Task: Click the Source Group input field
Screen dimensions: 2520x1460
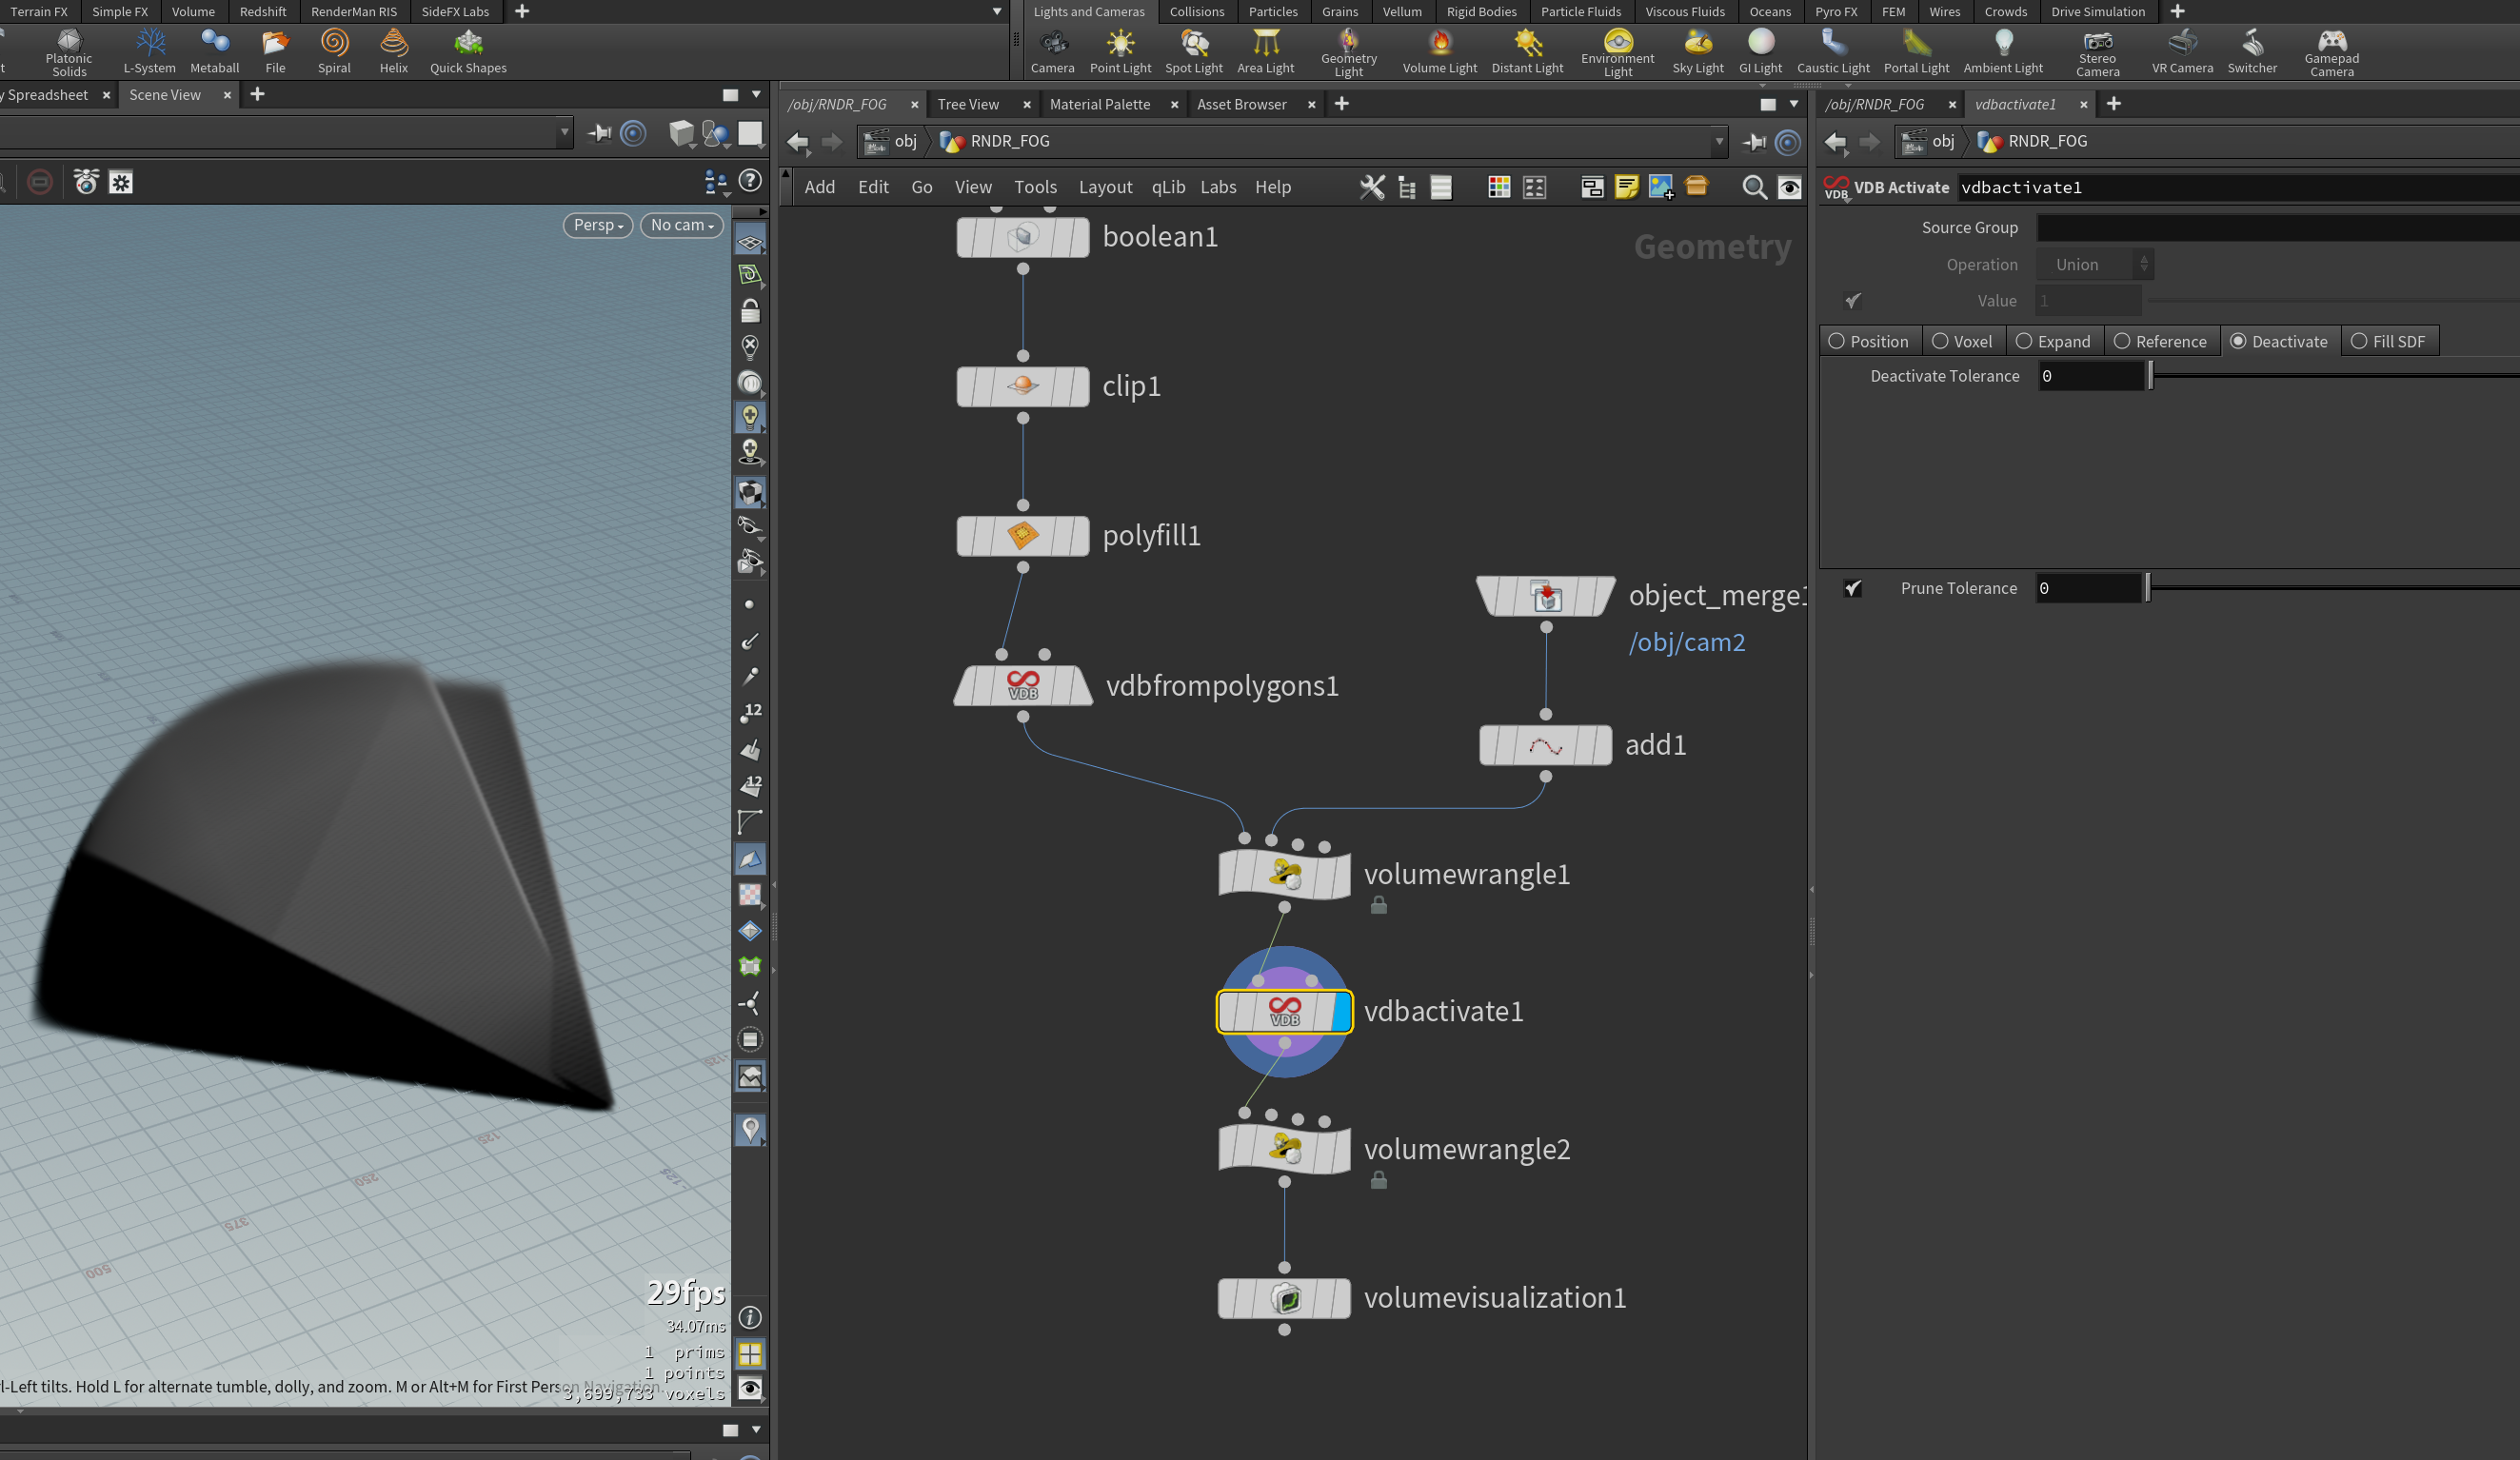Action: click(2277, 228)
